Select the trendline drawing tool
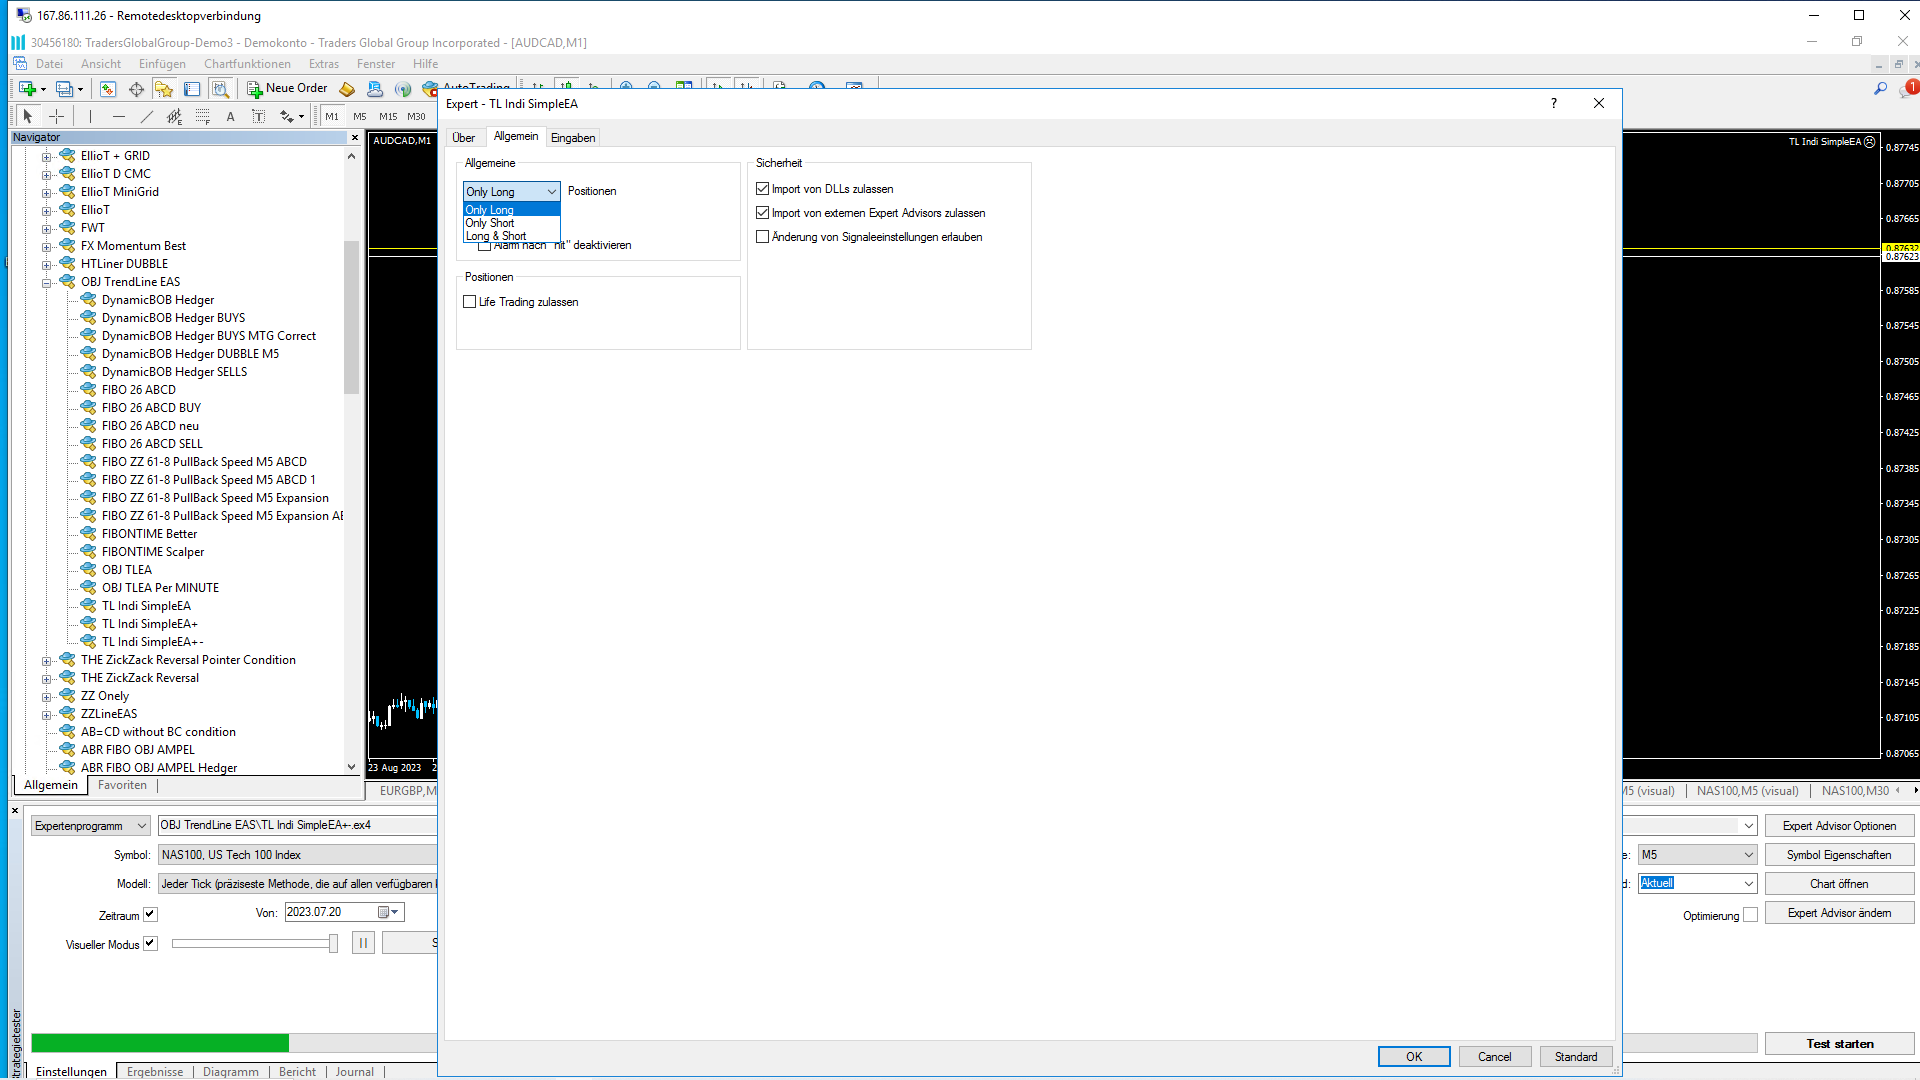Viewport: 1920px width, 1080px height. point(147,116)
